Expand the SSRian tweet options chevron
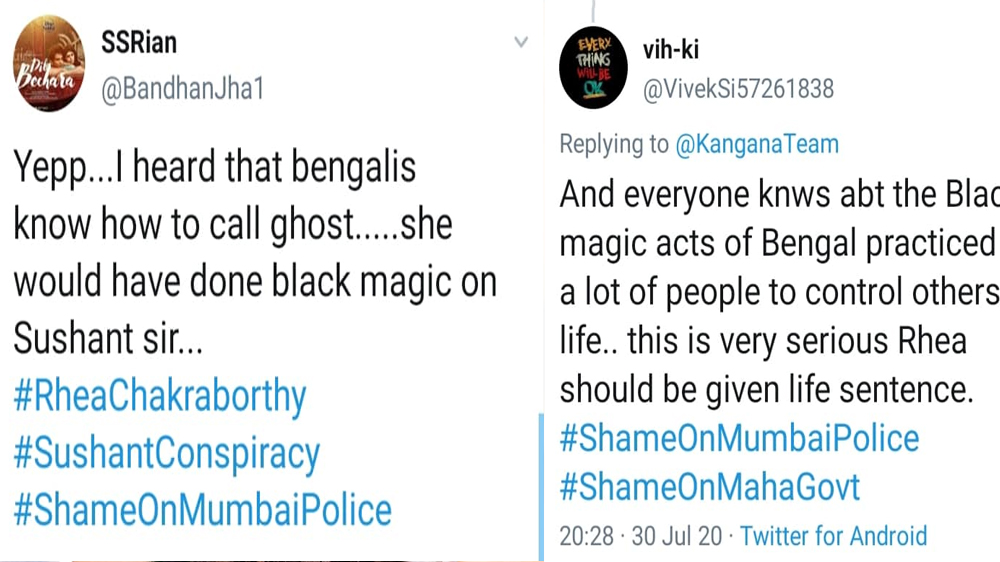Image resolution: width=1000 pixels, height=562 pixels. pyautogui.click(x=521, y=42)
